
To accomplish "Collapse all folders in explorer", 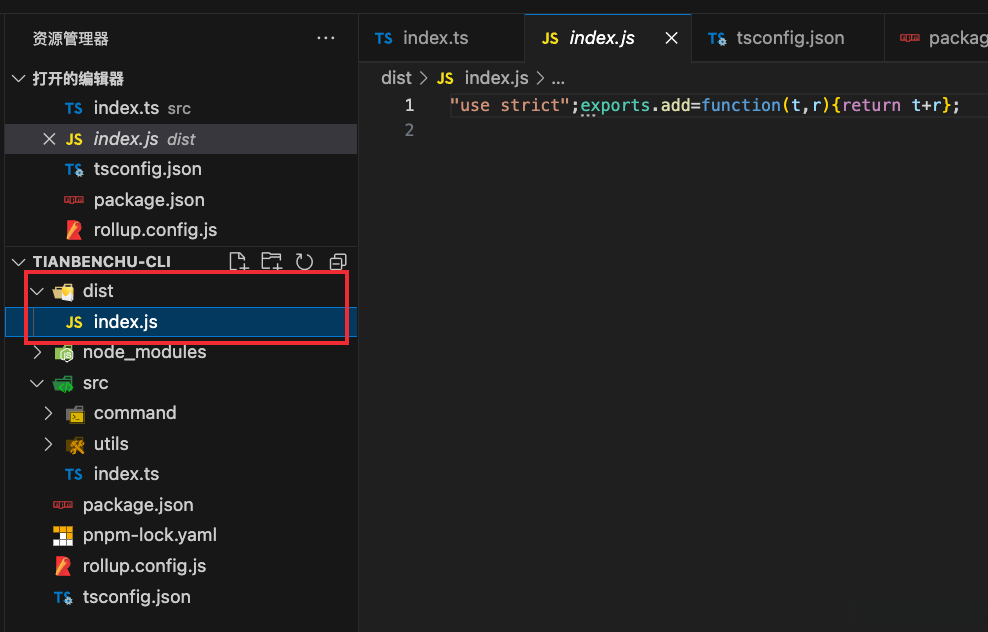I will click(x=337, y=262).
